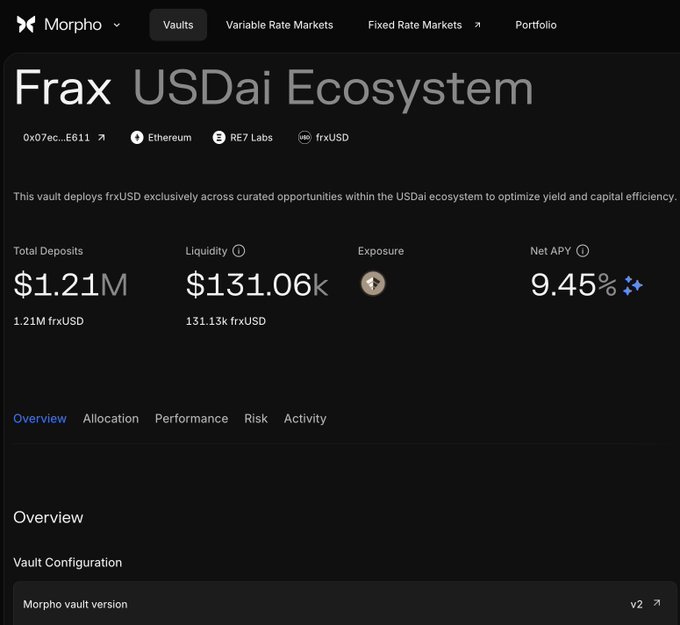Click the RE7 Labs curator icon

click(219, 137)
